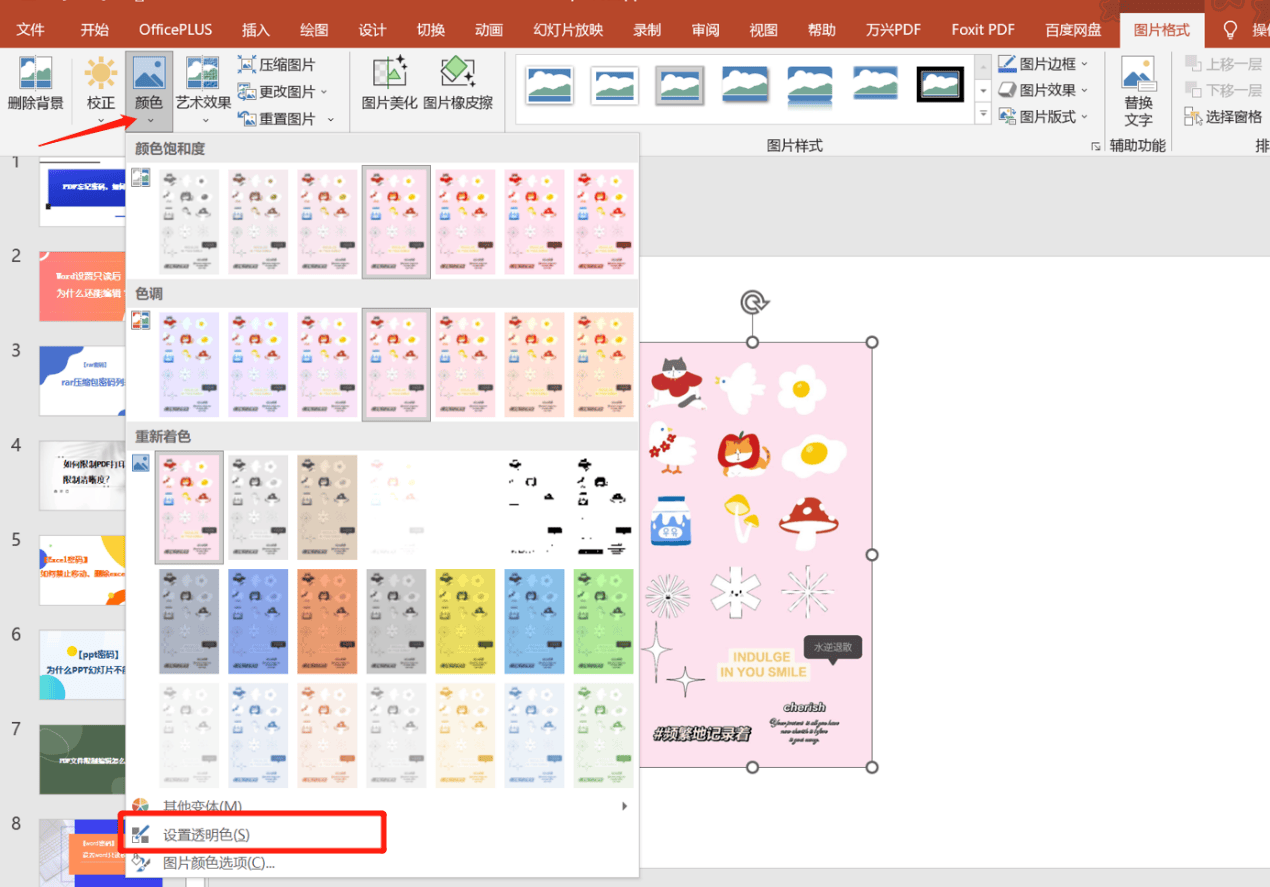The height and width of the screenshot is (887, 1270).
Task: Open the 校正 corrections tool
Action: pos(100,75)
